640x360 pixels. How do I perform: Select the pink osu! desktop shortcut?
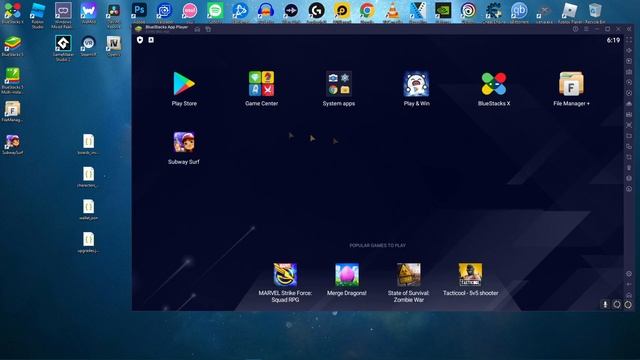pos(190,12)
